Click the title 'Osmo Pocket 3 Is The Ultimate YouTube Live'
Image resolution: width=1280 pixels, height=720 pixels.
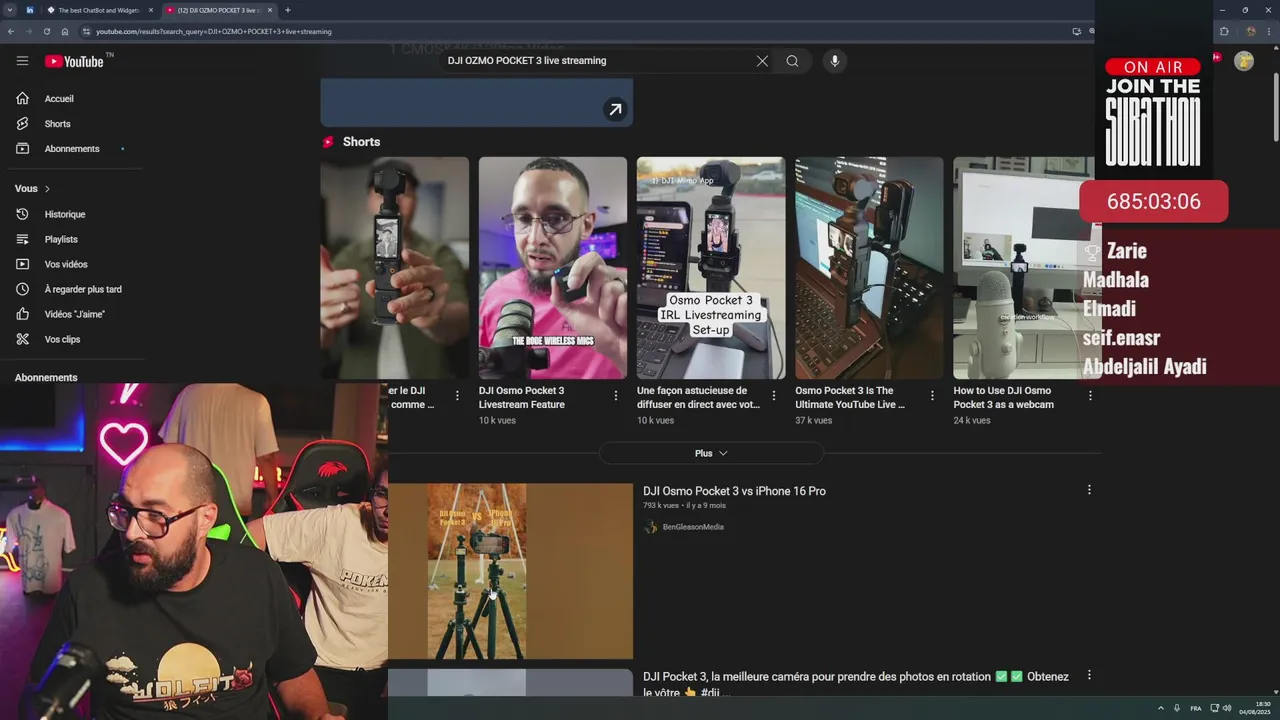click(x=850, y=398)
